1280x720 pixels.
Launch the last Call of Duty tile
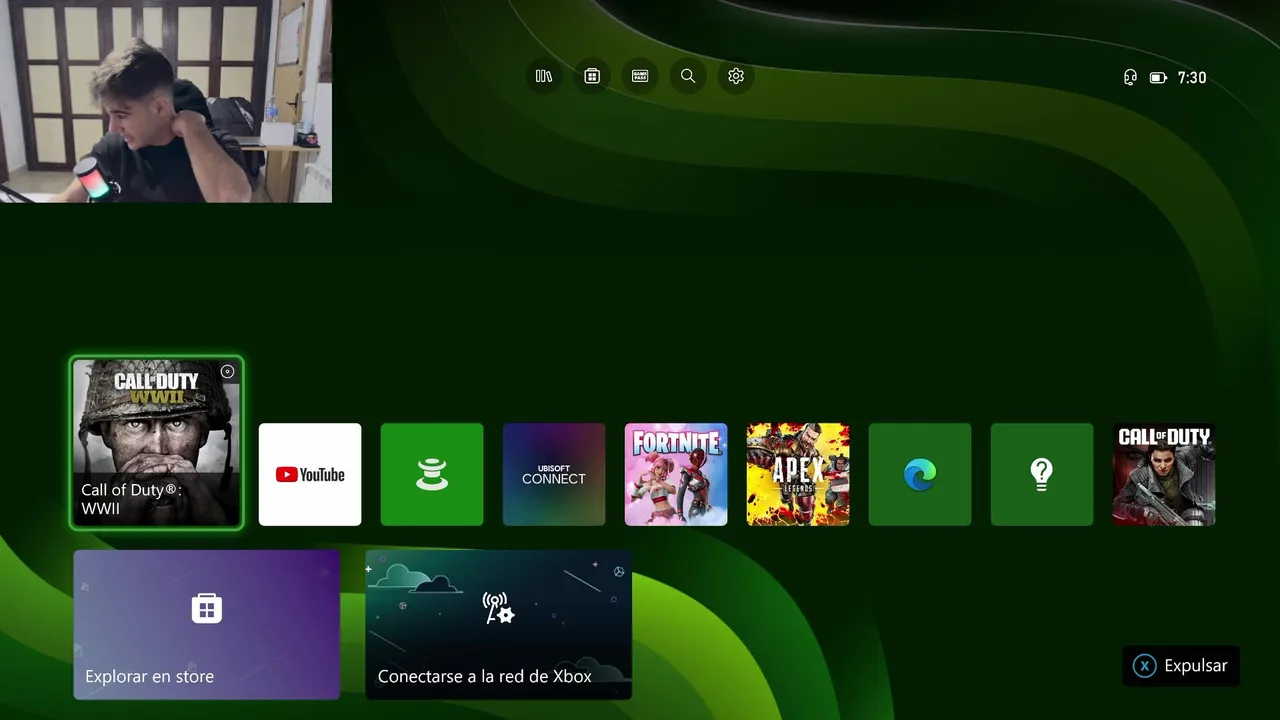coord(1164,474)
